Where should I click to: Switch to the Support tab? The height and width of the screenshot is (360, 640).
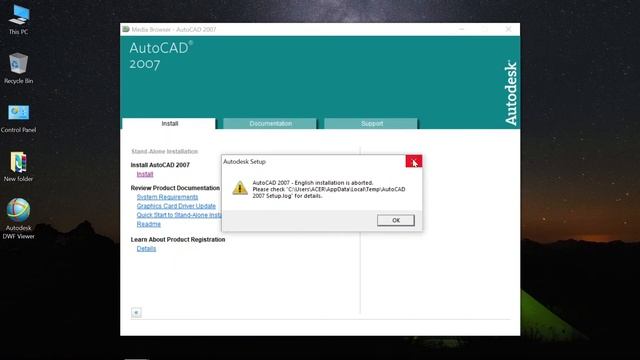[x=371, y=123]
